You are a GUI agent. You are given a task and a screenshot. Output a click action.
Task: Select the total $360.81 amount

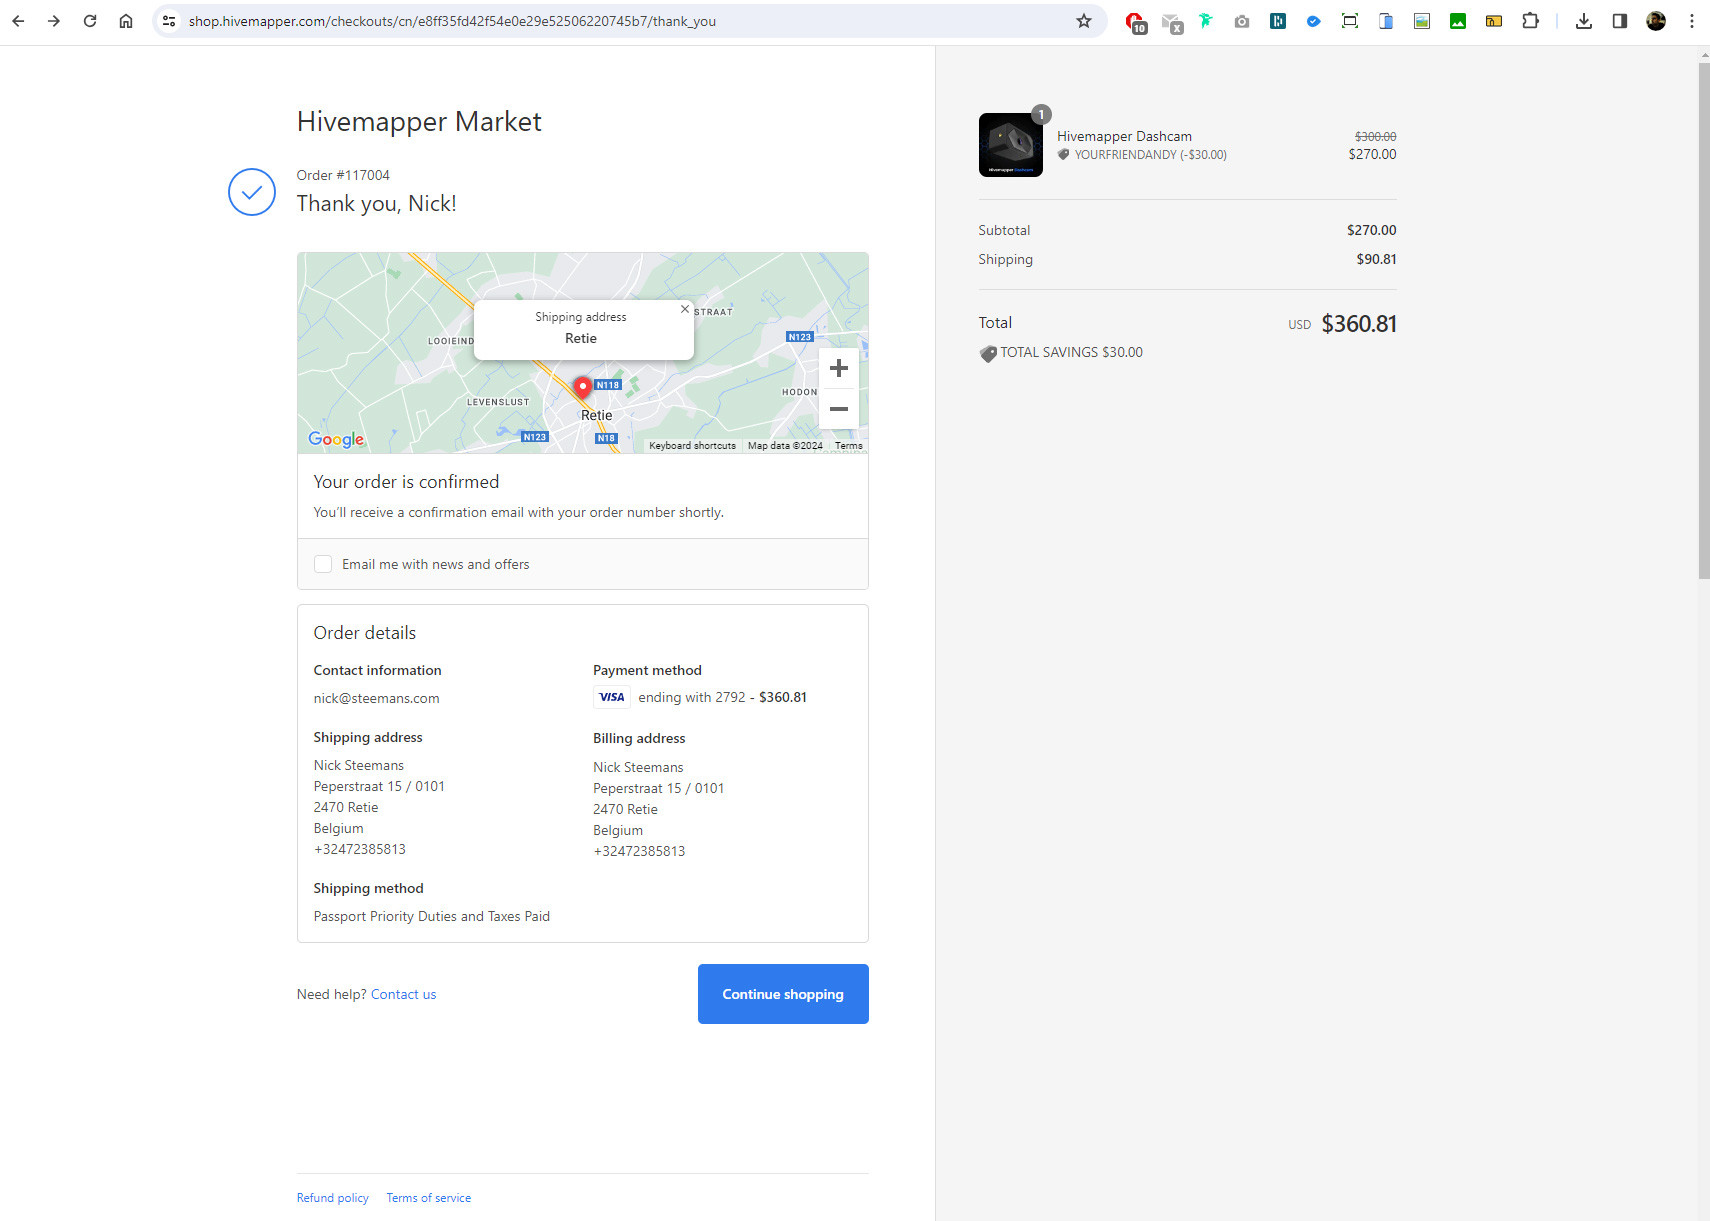click(1359, 324)
